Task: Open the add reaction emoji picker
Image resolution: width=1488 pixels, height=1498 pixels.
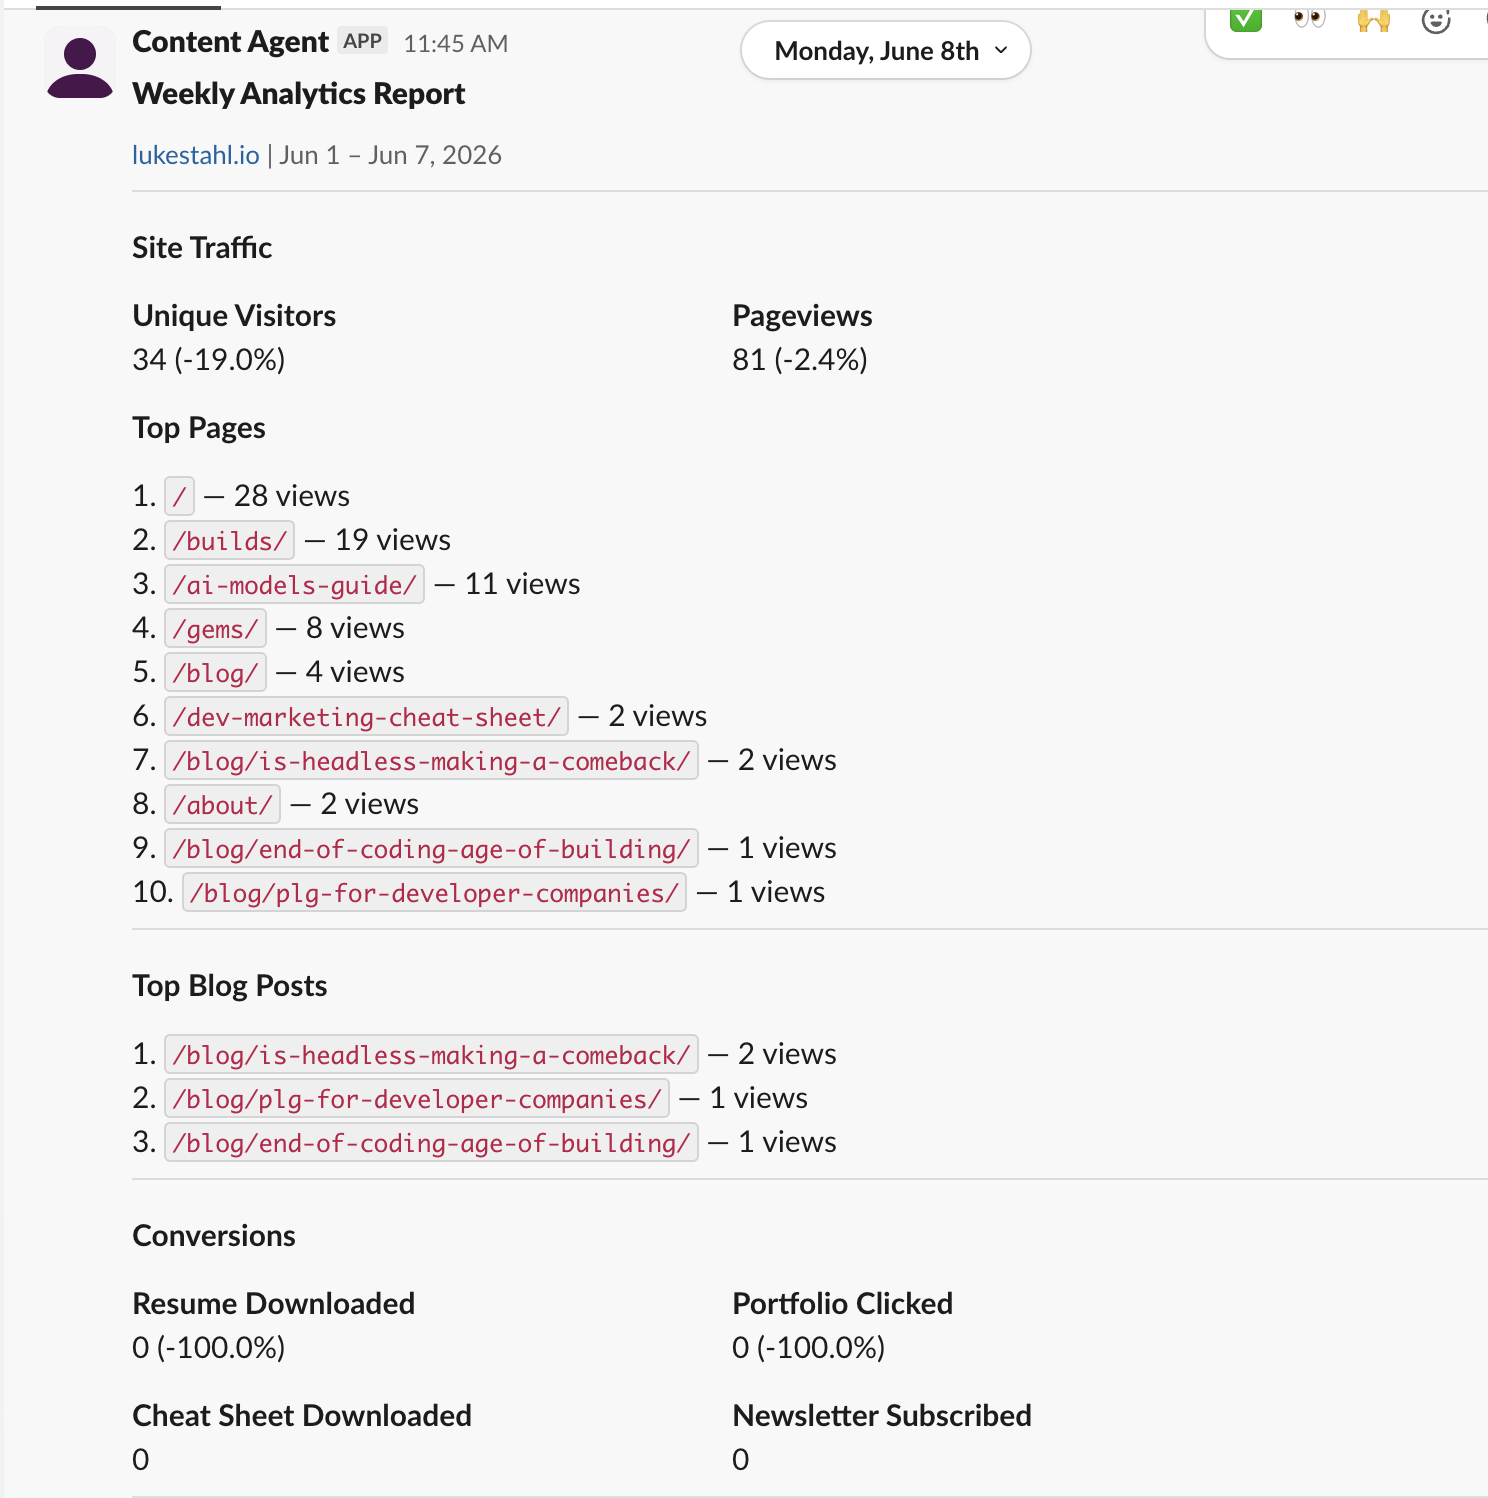Action: (1436, 20)
